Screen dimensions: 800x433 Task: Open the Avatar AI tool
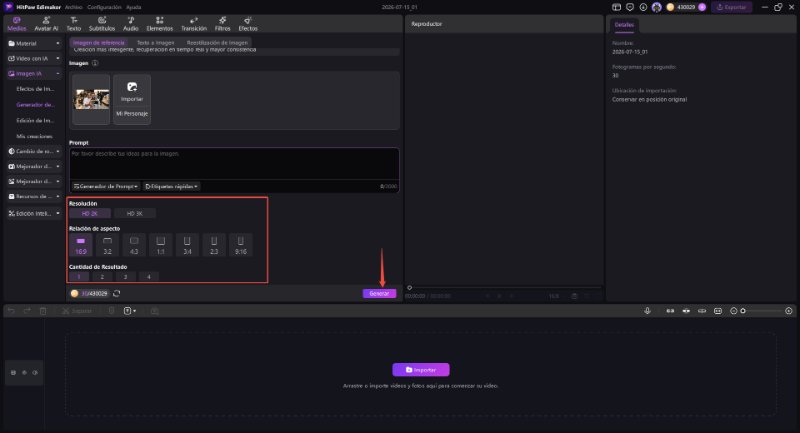46,23
